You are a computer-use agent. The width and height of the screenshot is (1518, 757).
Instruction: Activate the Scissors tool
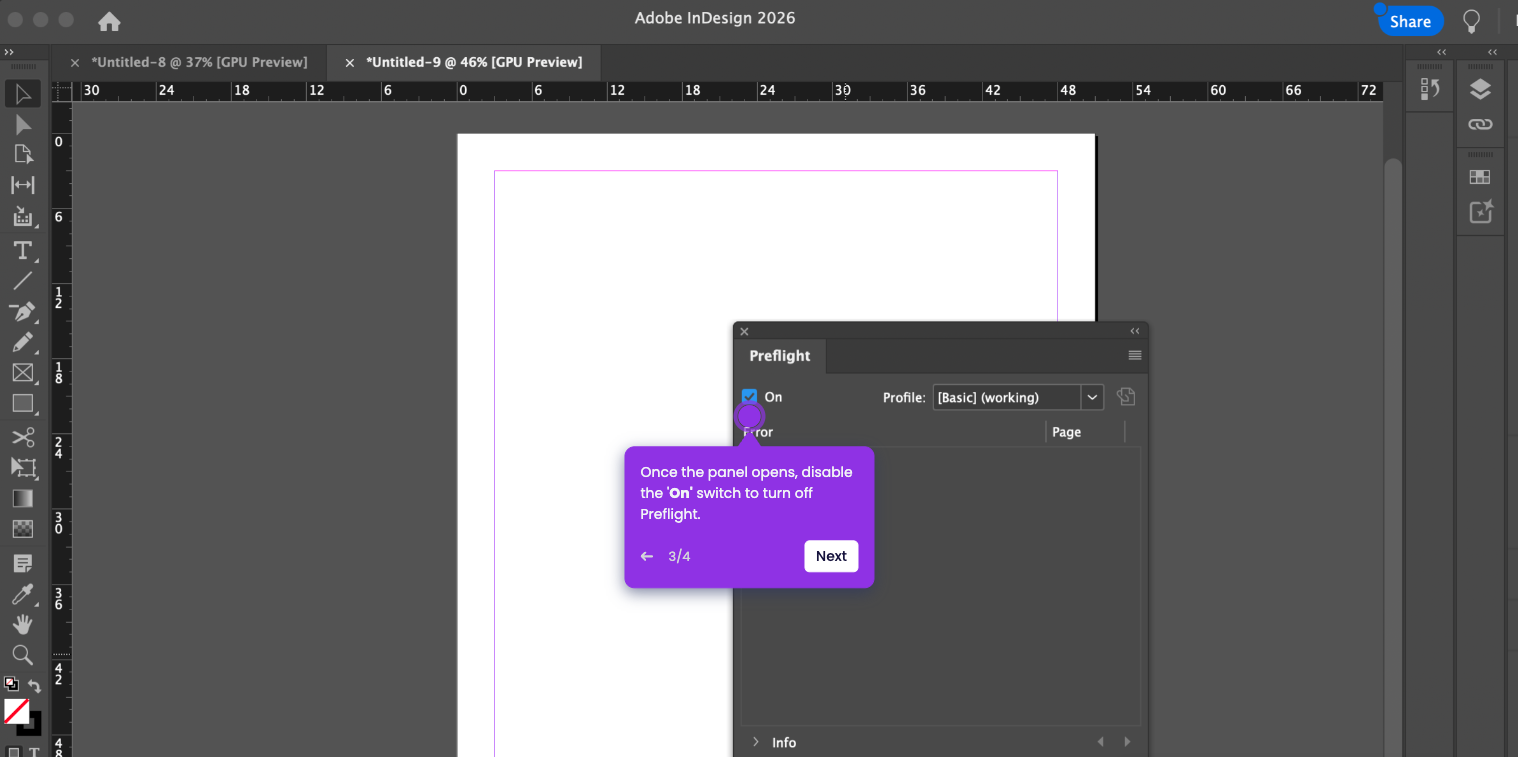[22, 437]
